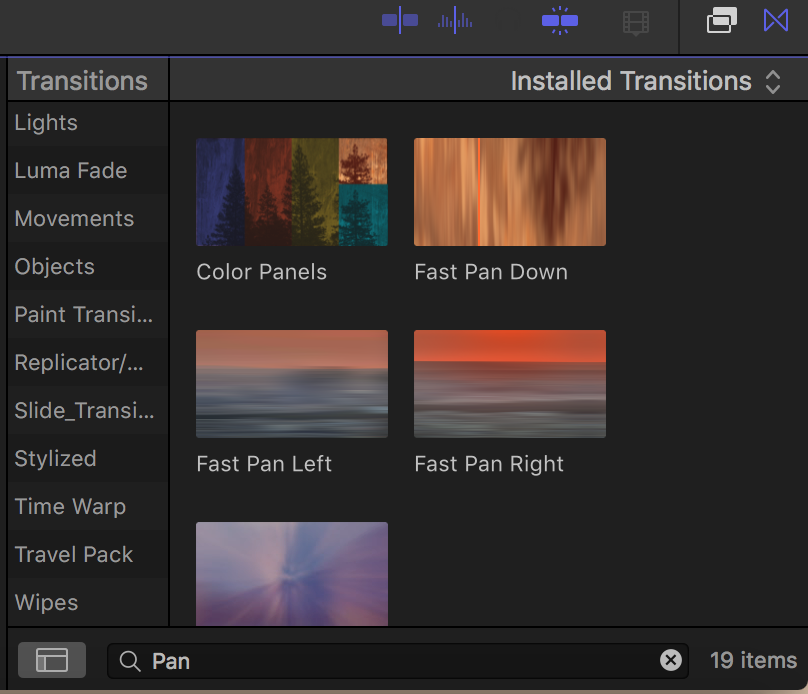Select the Color Panels transition

pyautogui.click(x=291, y=192)
